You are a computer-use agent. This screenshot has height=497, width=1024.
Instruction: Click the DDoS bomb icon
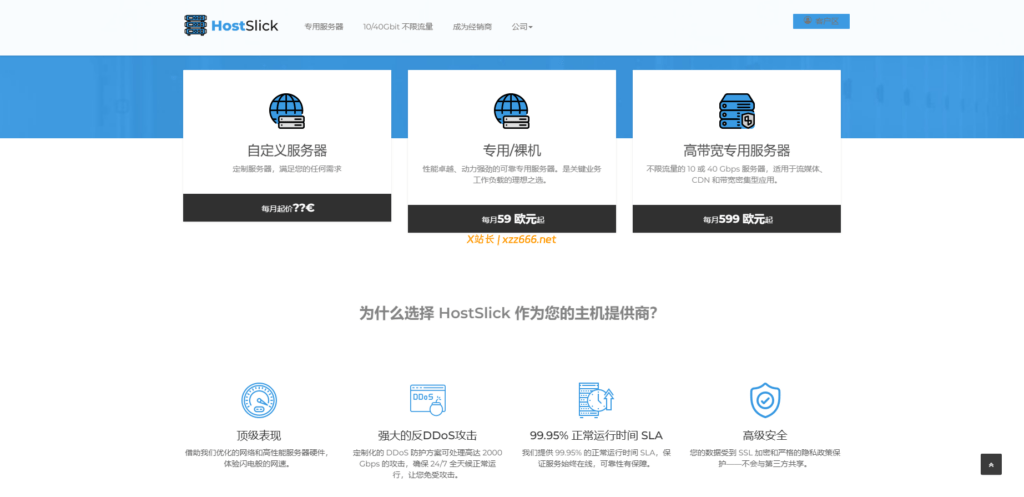click(x=428, y=400)
